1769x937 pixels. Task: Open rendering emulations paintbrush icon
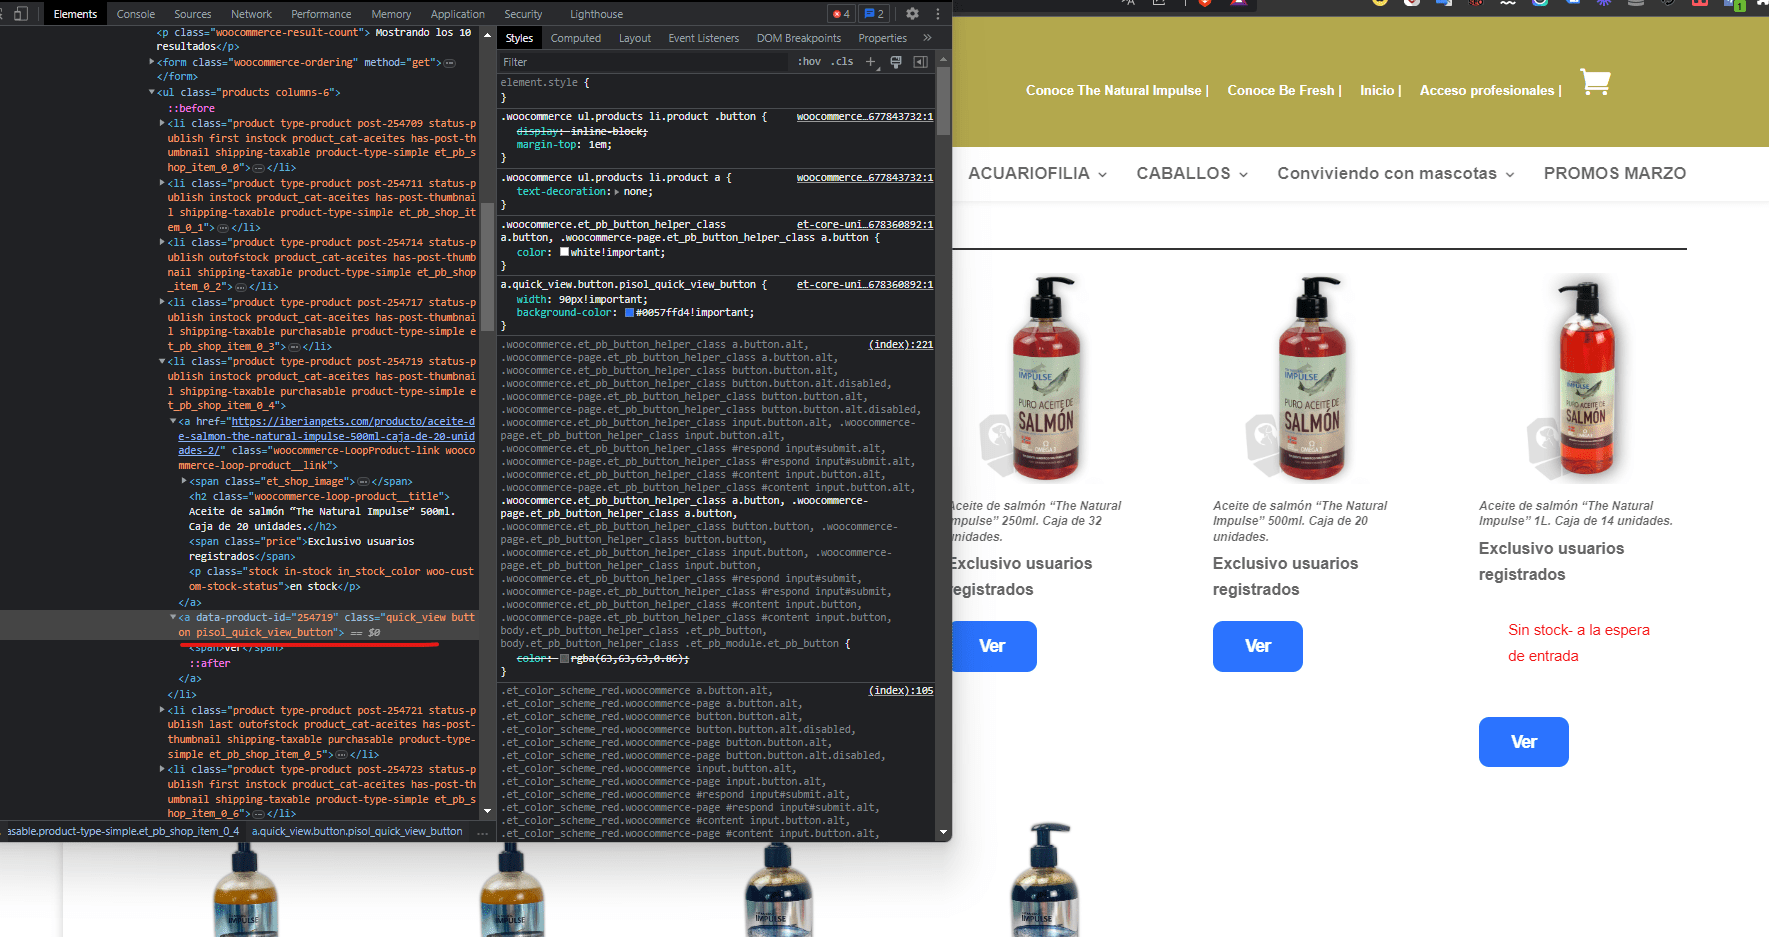(x=896, y=62)
